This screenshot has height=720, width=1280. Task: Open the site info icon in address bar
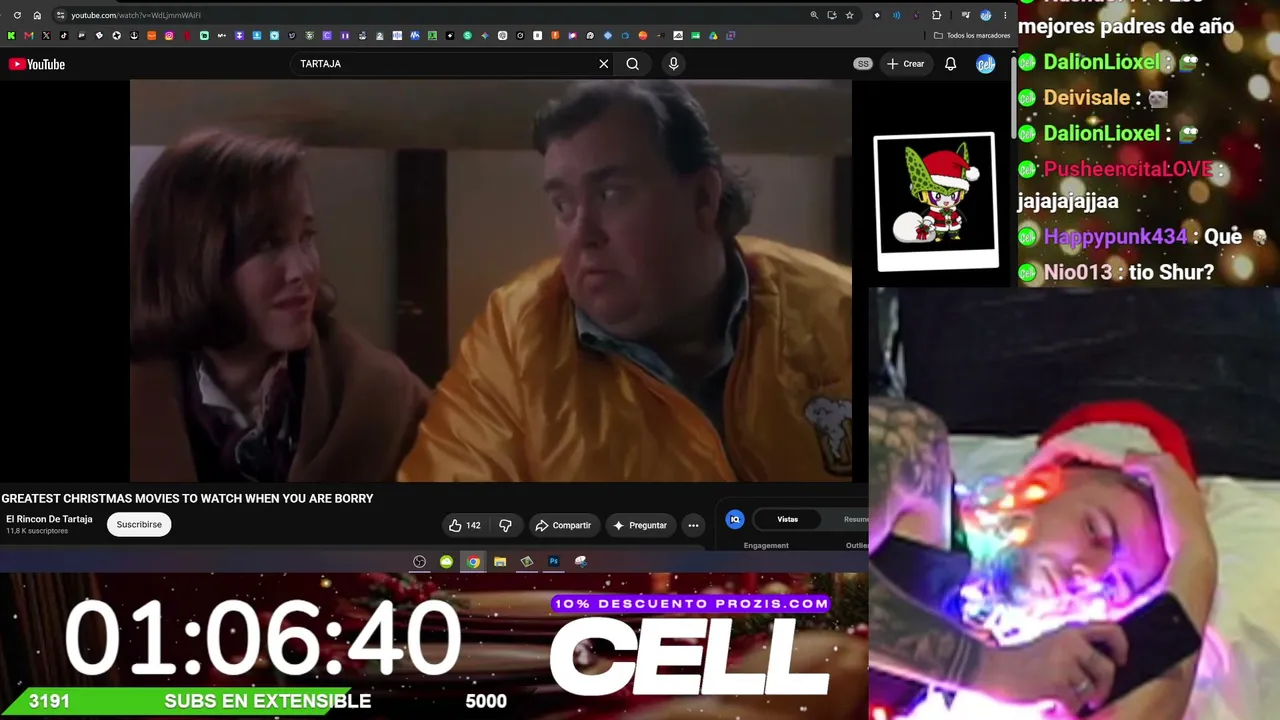pyautogui.click(x=61, y=15)
